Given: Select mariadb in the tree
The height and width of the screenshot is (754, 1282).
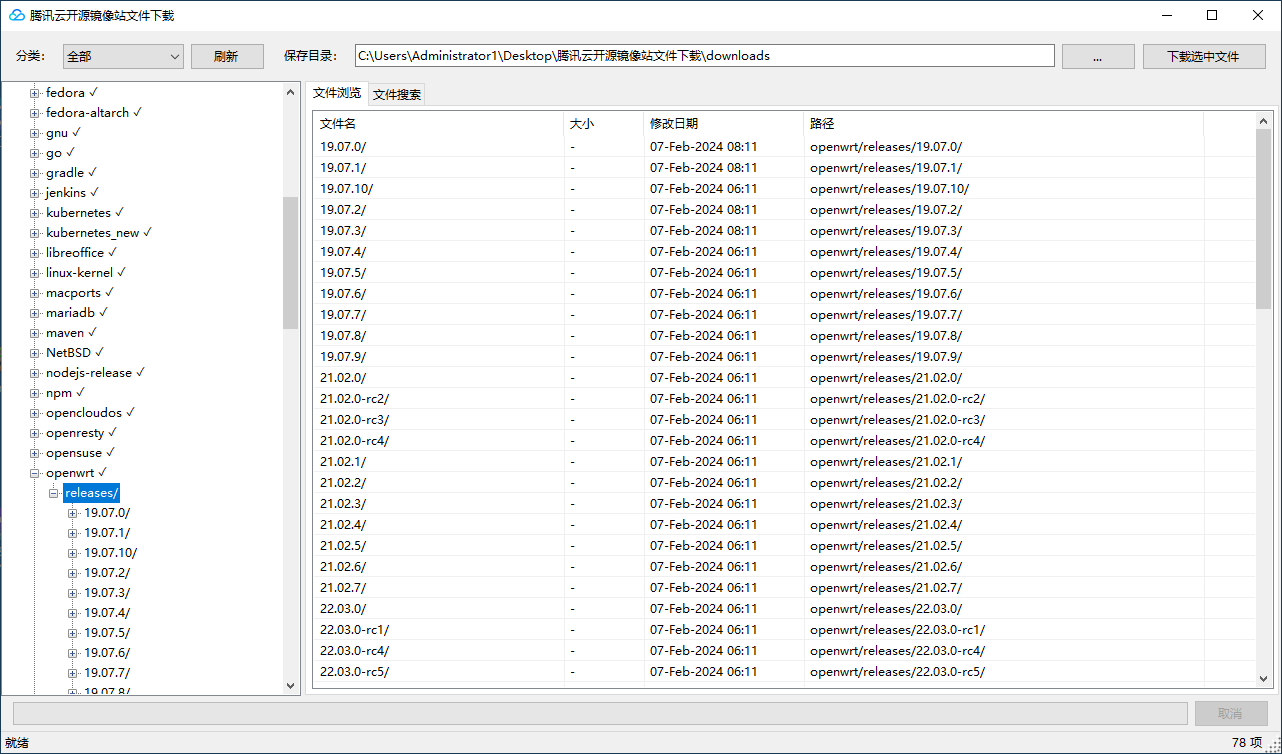Looking at the screenshot, I should click(x=77, y=313).
